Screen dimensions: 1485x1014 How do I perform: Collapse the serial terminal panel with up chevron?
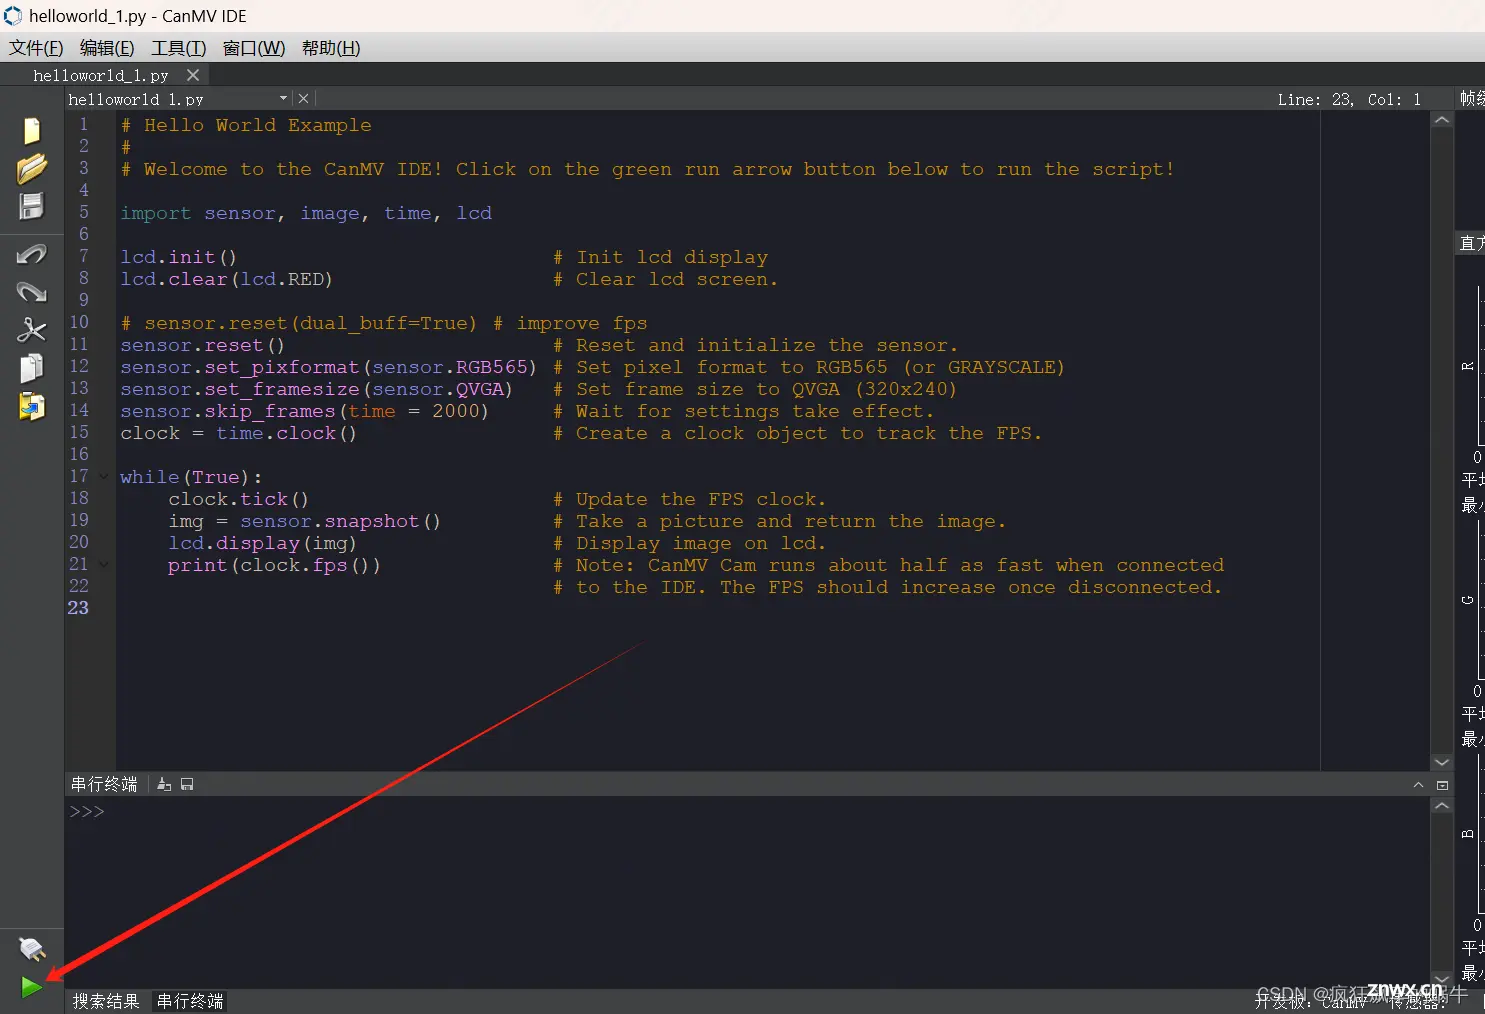point(1418,785)
